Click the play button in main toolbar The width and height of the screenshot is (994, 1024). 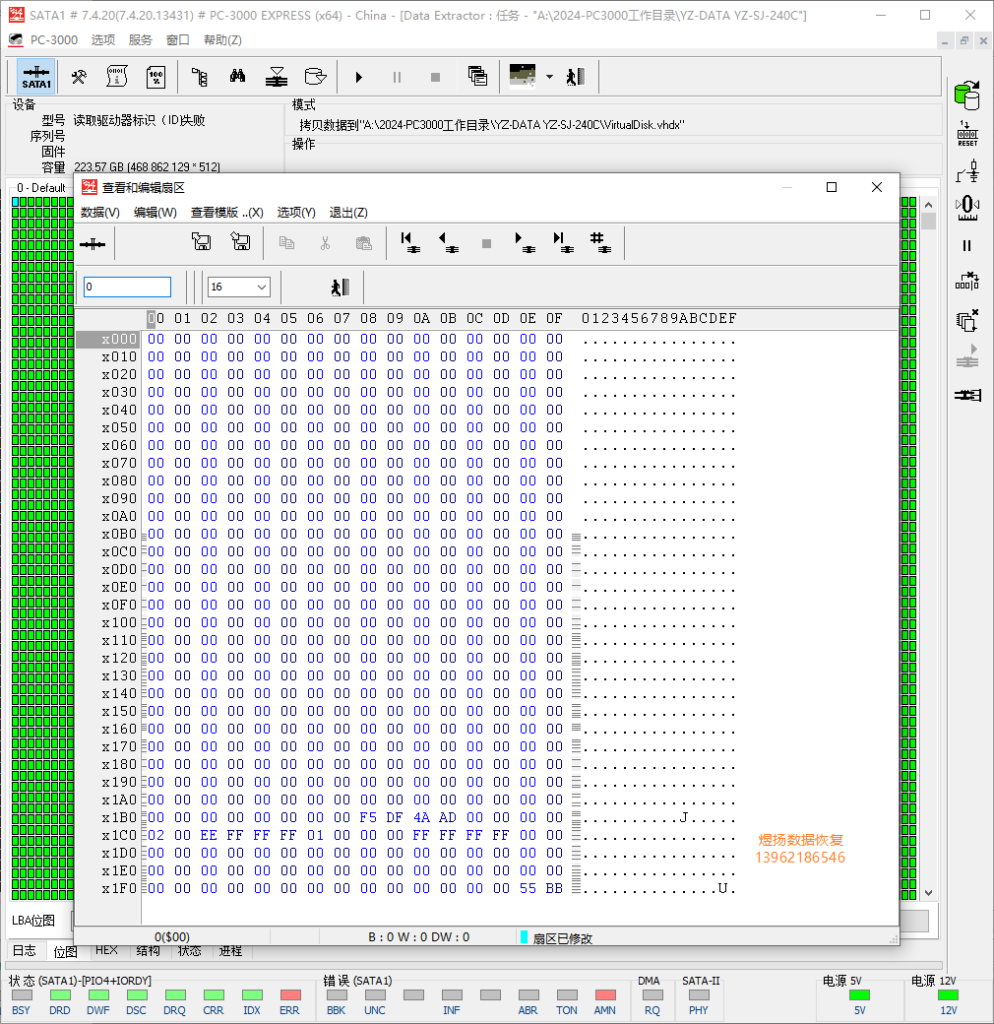click(x=359, y=77)
